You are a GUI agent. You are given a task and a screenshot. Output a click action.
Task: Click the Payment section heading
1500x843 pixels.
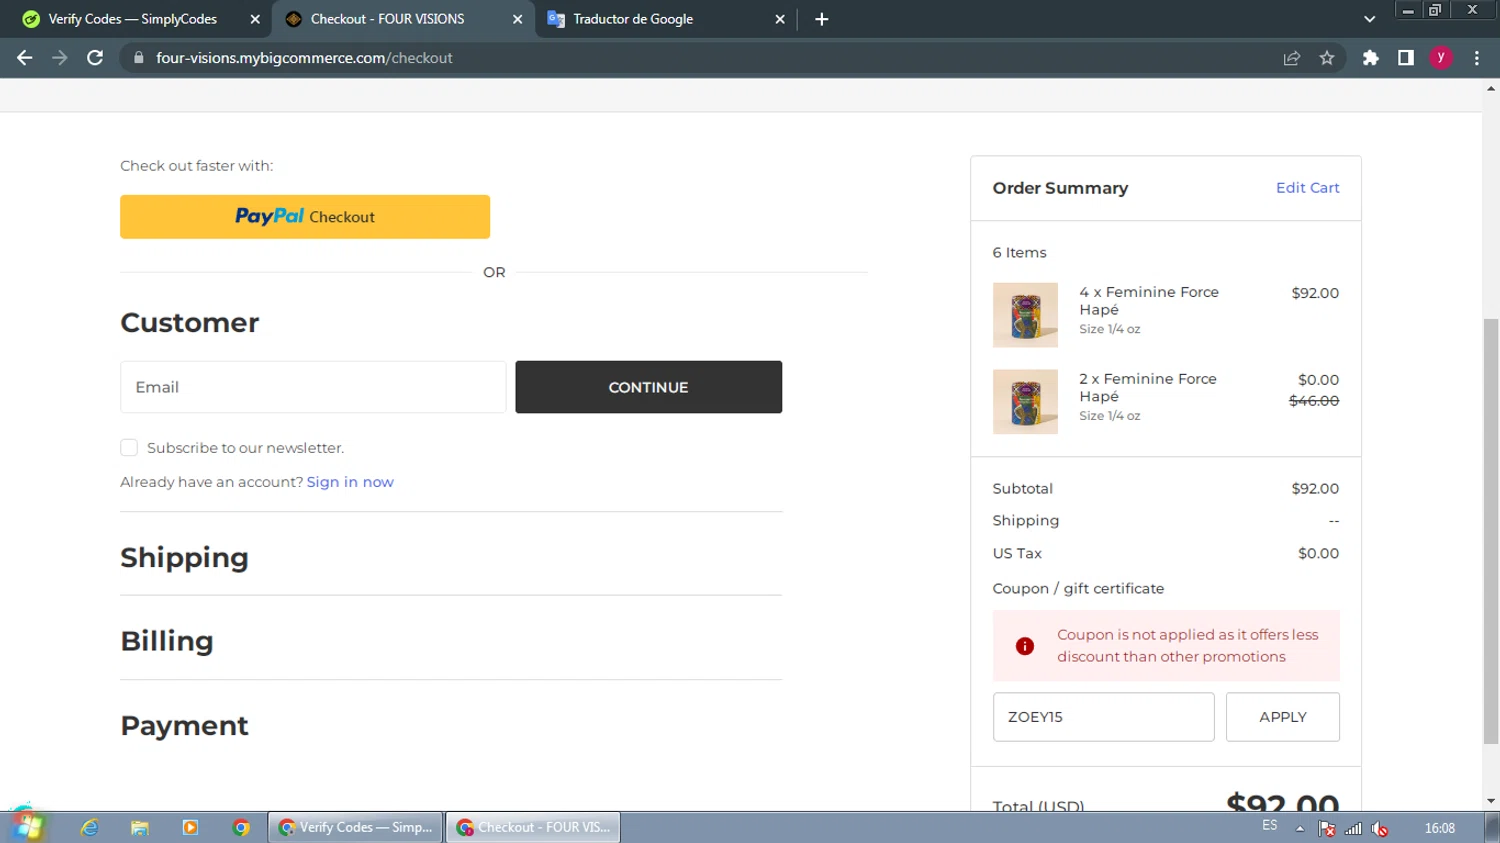click(184, 726)
